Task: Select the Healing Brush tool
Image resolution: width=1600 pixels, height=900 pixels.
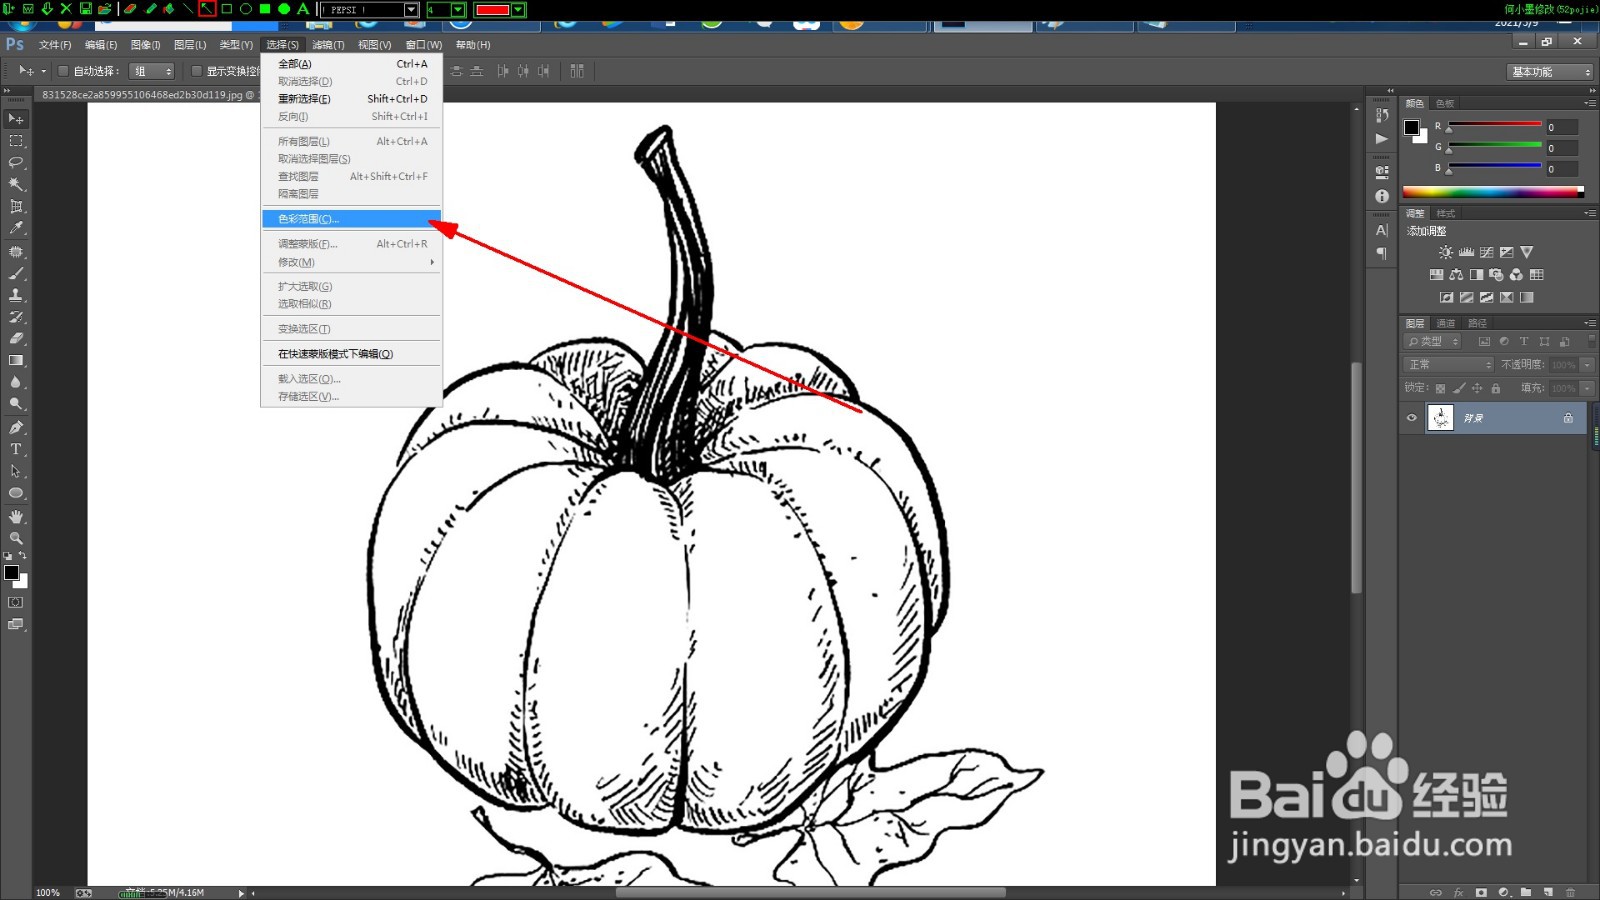Action: pos(16,251)
